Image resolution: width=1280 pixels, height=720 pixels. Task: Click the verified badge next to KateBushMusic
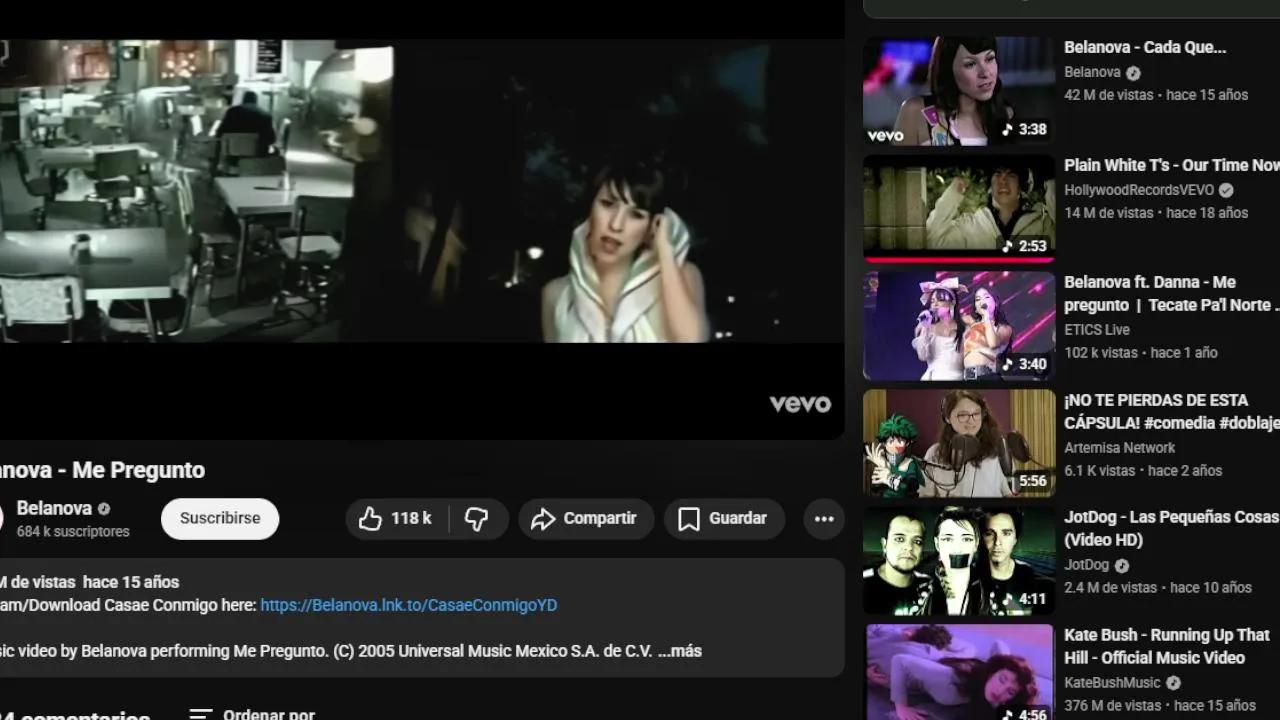tap(1173, 683)
